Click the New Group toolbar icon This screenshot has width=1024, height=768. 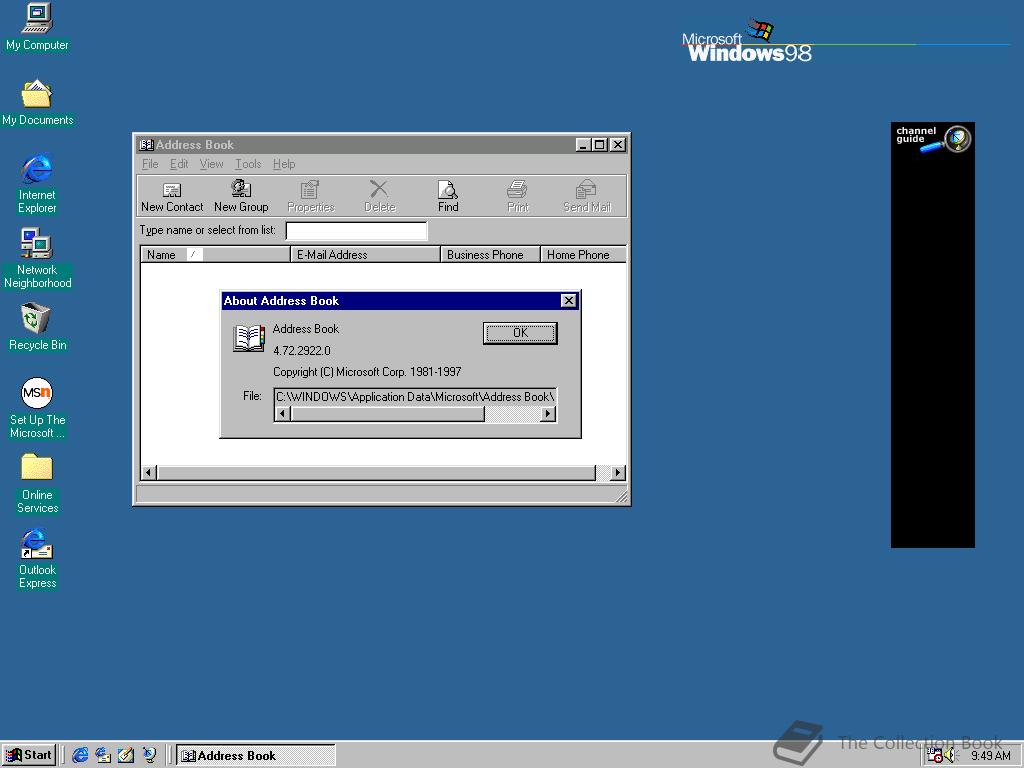tap(241, 197)
